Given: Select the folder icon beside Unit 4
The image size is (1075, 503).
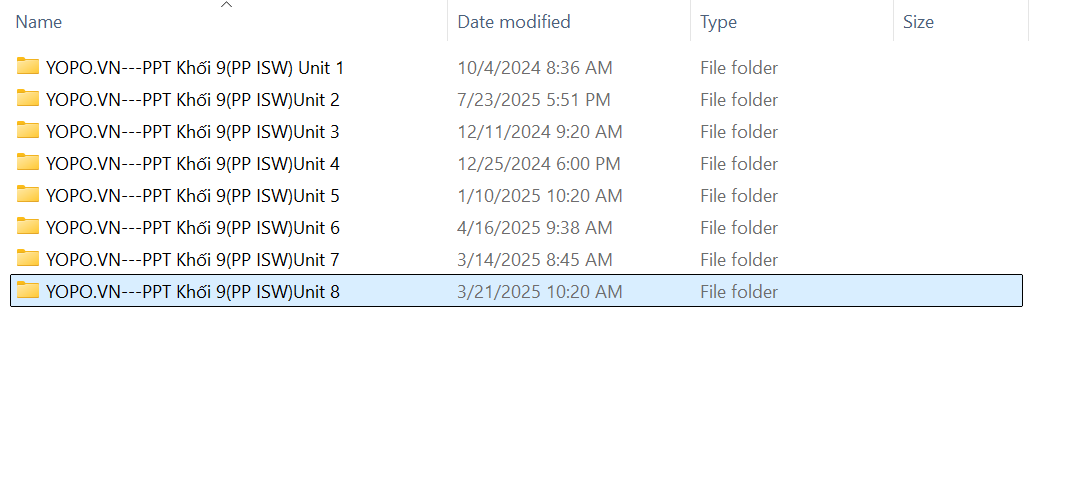Looking at the screenshot, I should pos(28,163).
